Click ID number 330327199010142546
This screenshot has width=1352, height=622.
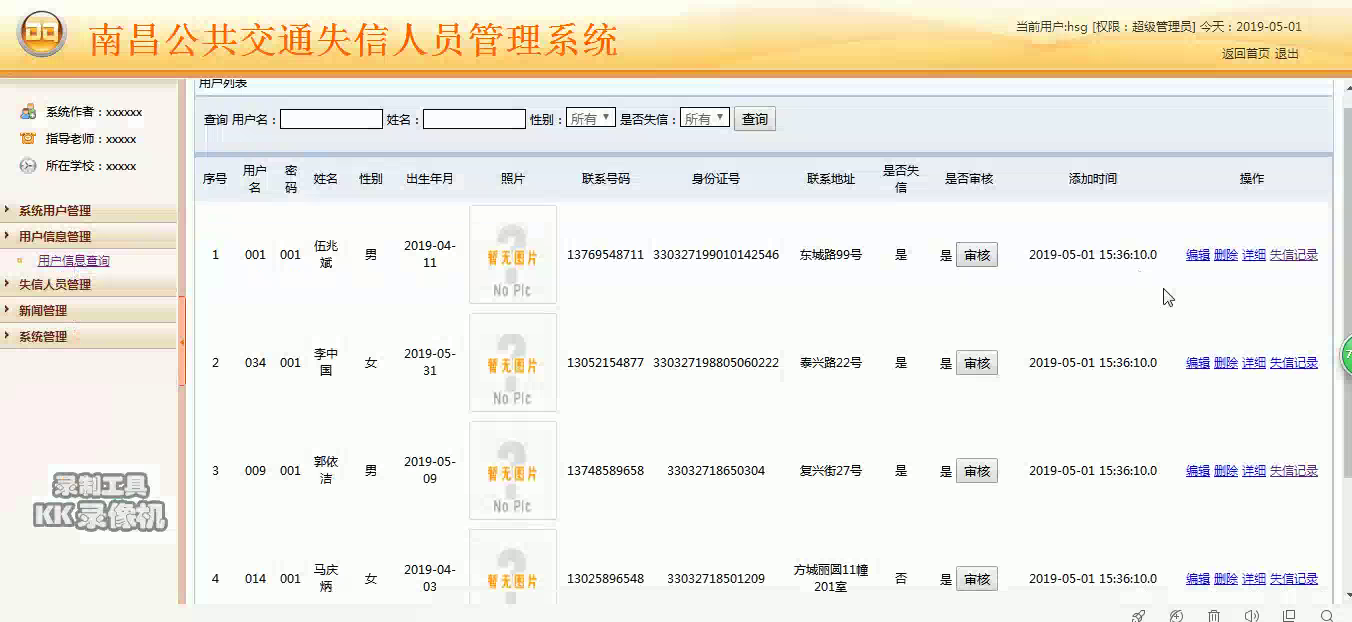716,255
